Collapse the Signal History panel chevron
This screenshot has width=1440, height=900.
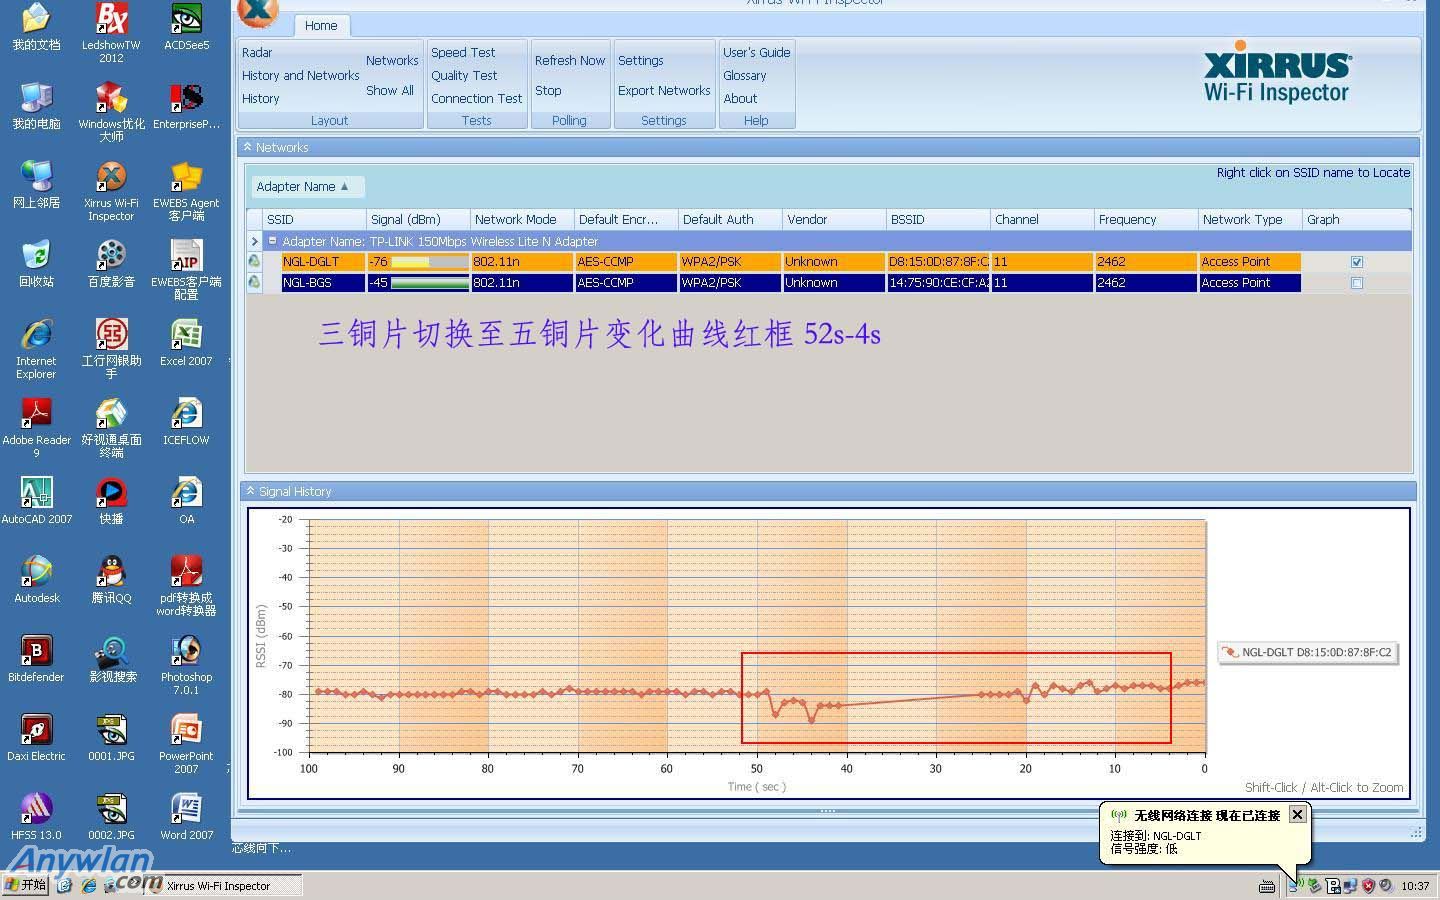(250, 491)
